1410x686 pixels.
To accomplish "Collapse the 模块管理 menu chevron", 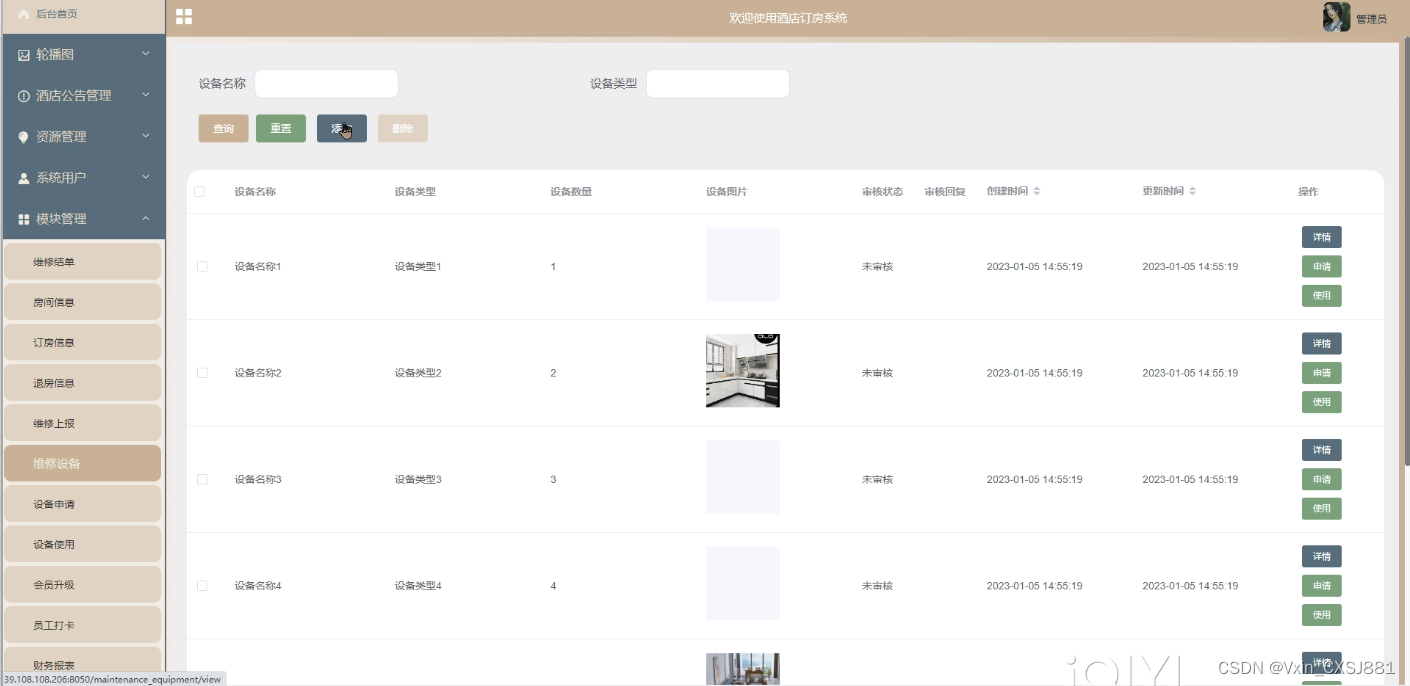I will point(146,218).
